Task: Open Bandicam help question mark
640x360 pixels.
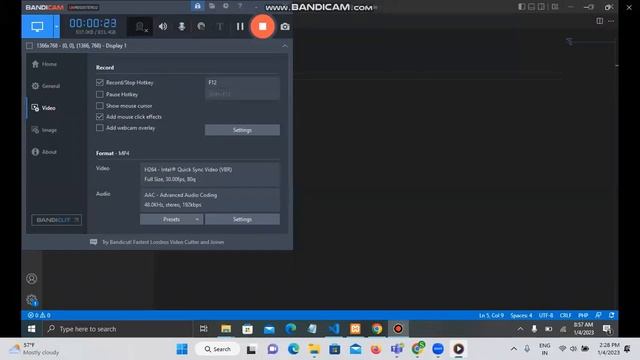Action: click(x=240, y=6)
